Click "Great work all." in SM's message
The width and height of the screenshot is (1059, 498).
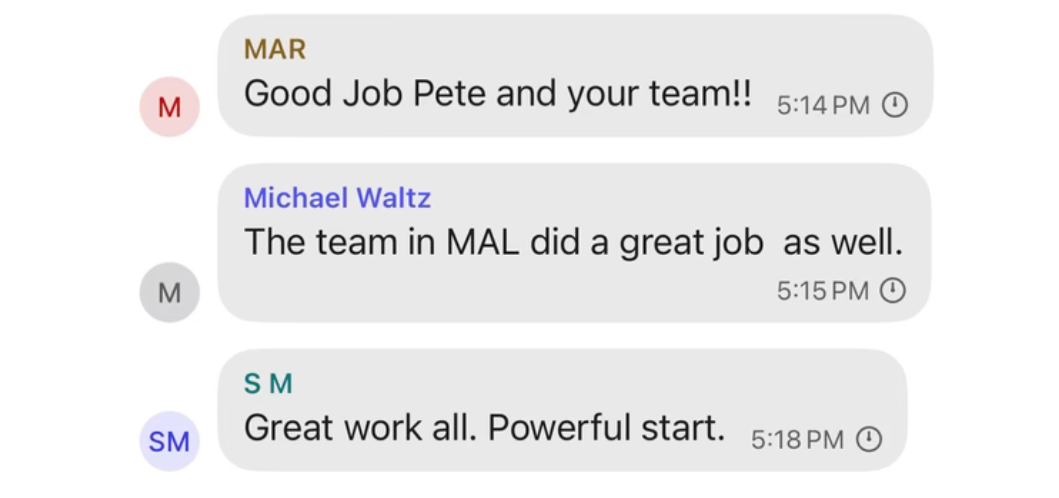[x=360, y=428]
